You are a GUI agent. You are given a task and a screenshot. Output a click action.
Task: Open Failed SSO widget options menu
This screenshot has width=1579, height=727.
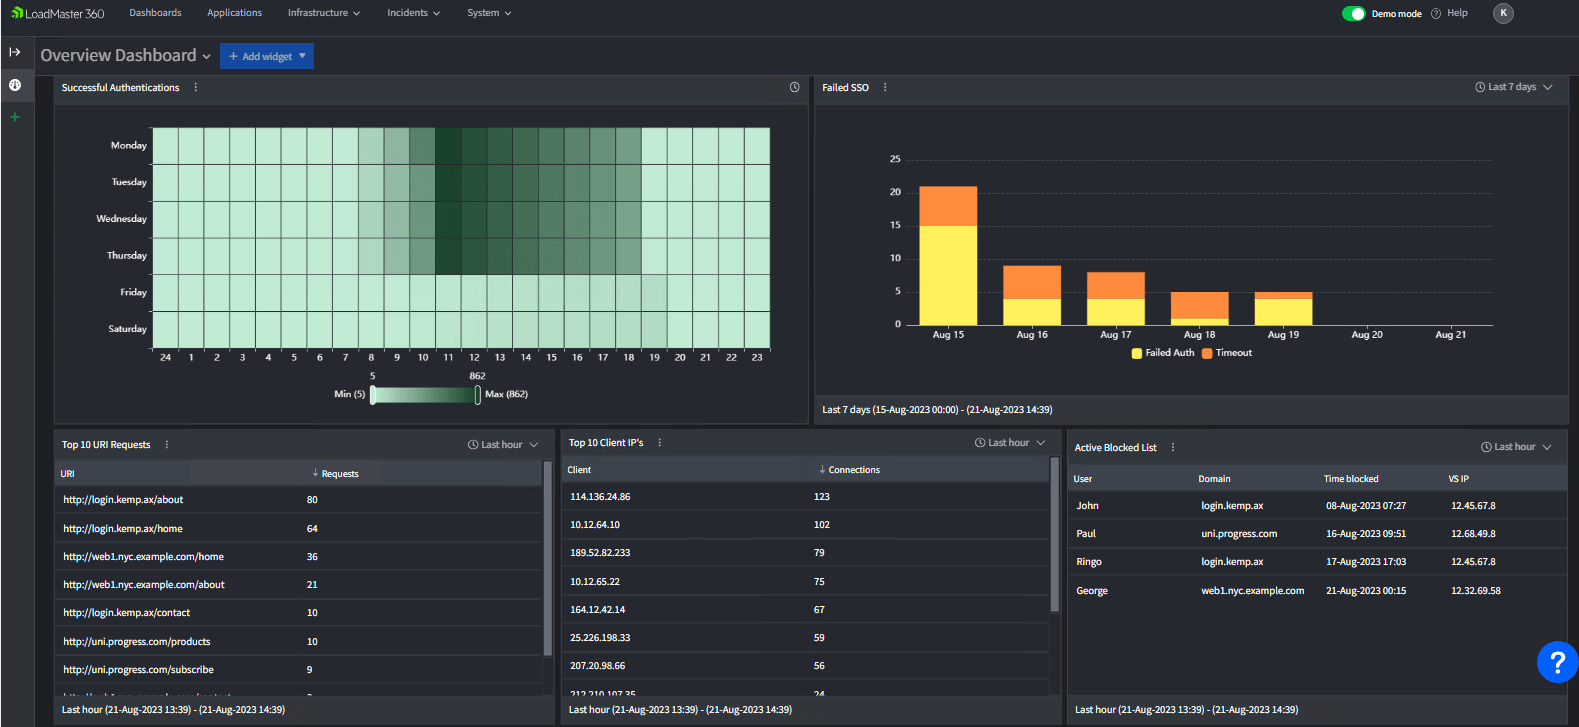click(885, 88)
